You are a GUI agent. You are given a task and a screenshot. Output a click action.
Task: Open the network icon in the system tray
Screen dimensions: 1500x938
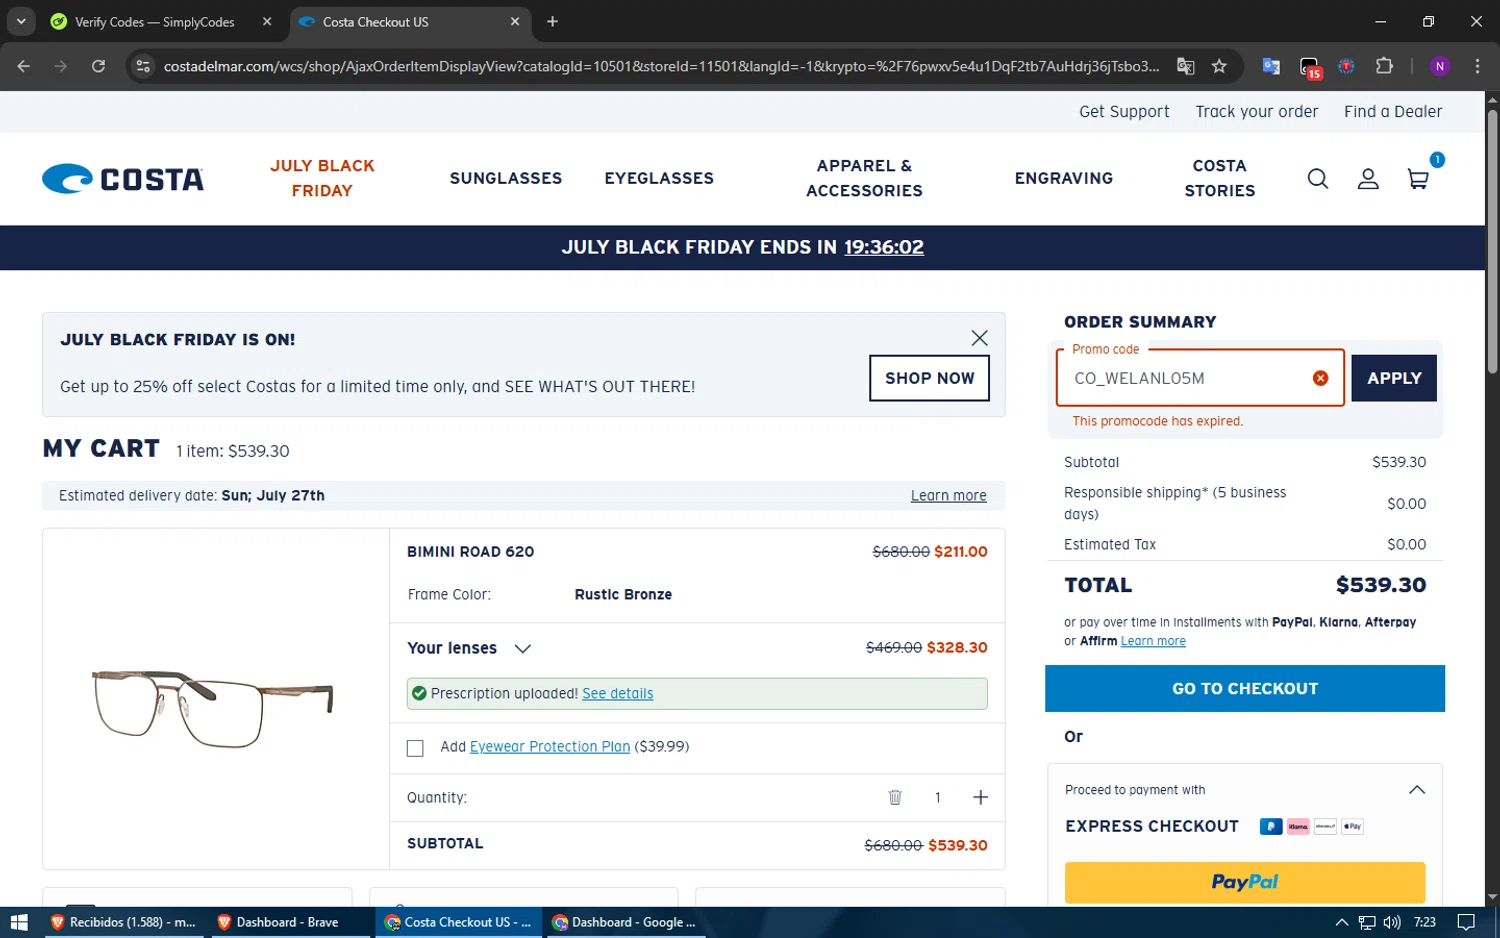click(x=1367, y=922)
